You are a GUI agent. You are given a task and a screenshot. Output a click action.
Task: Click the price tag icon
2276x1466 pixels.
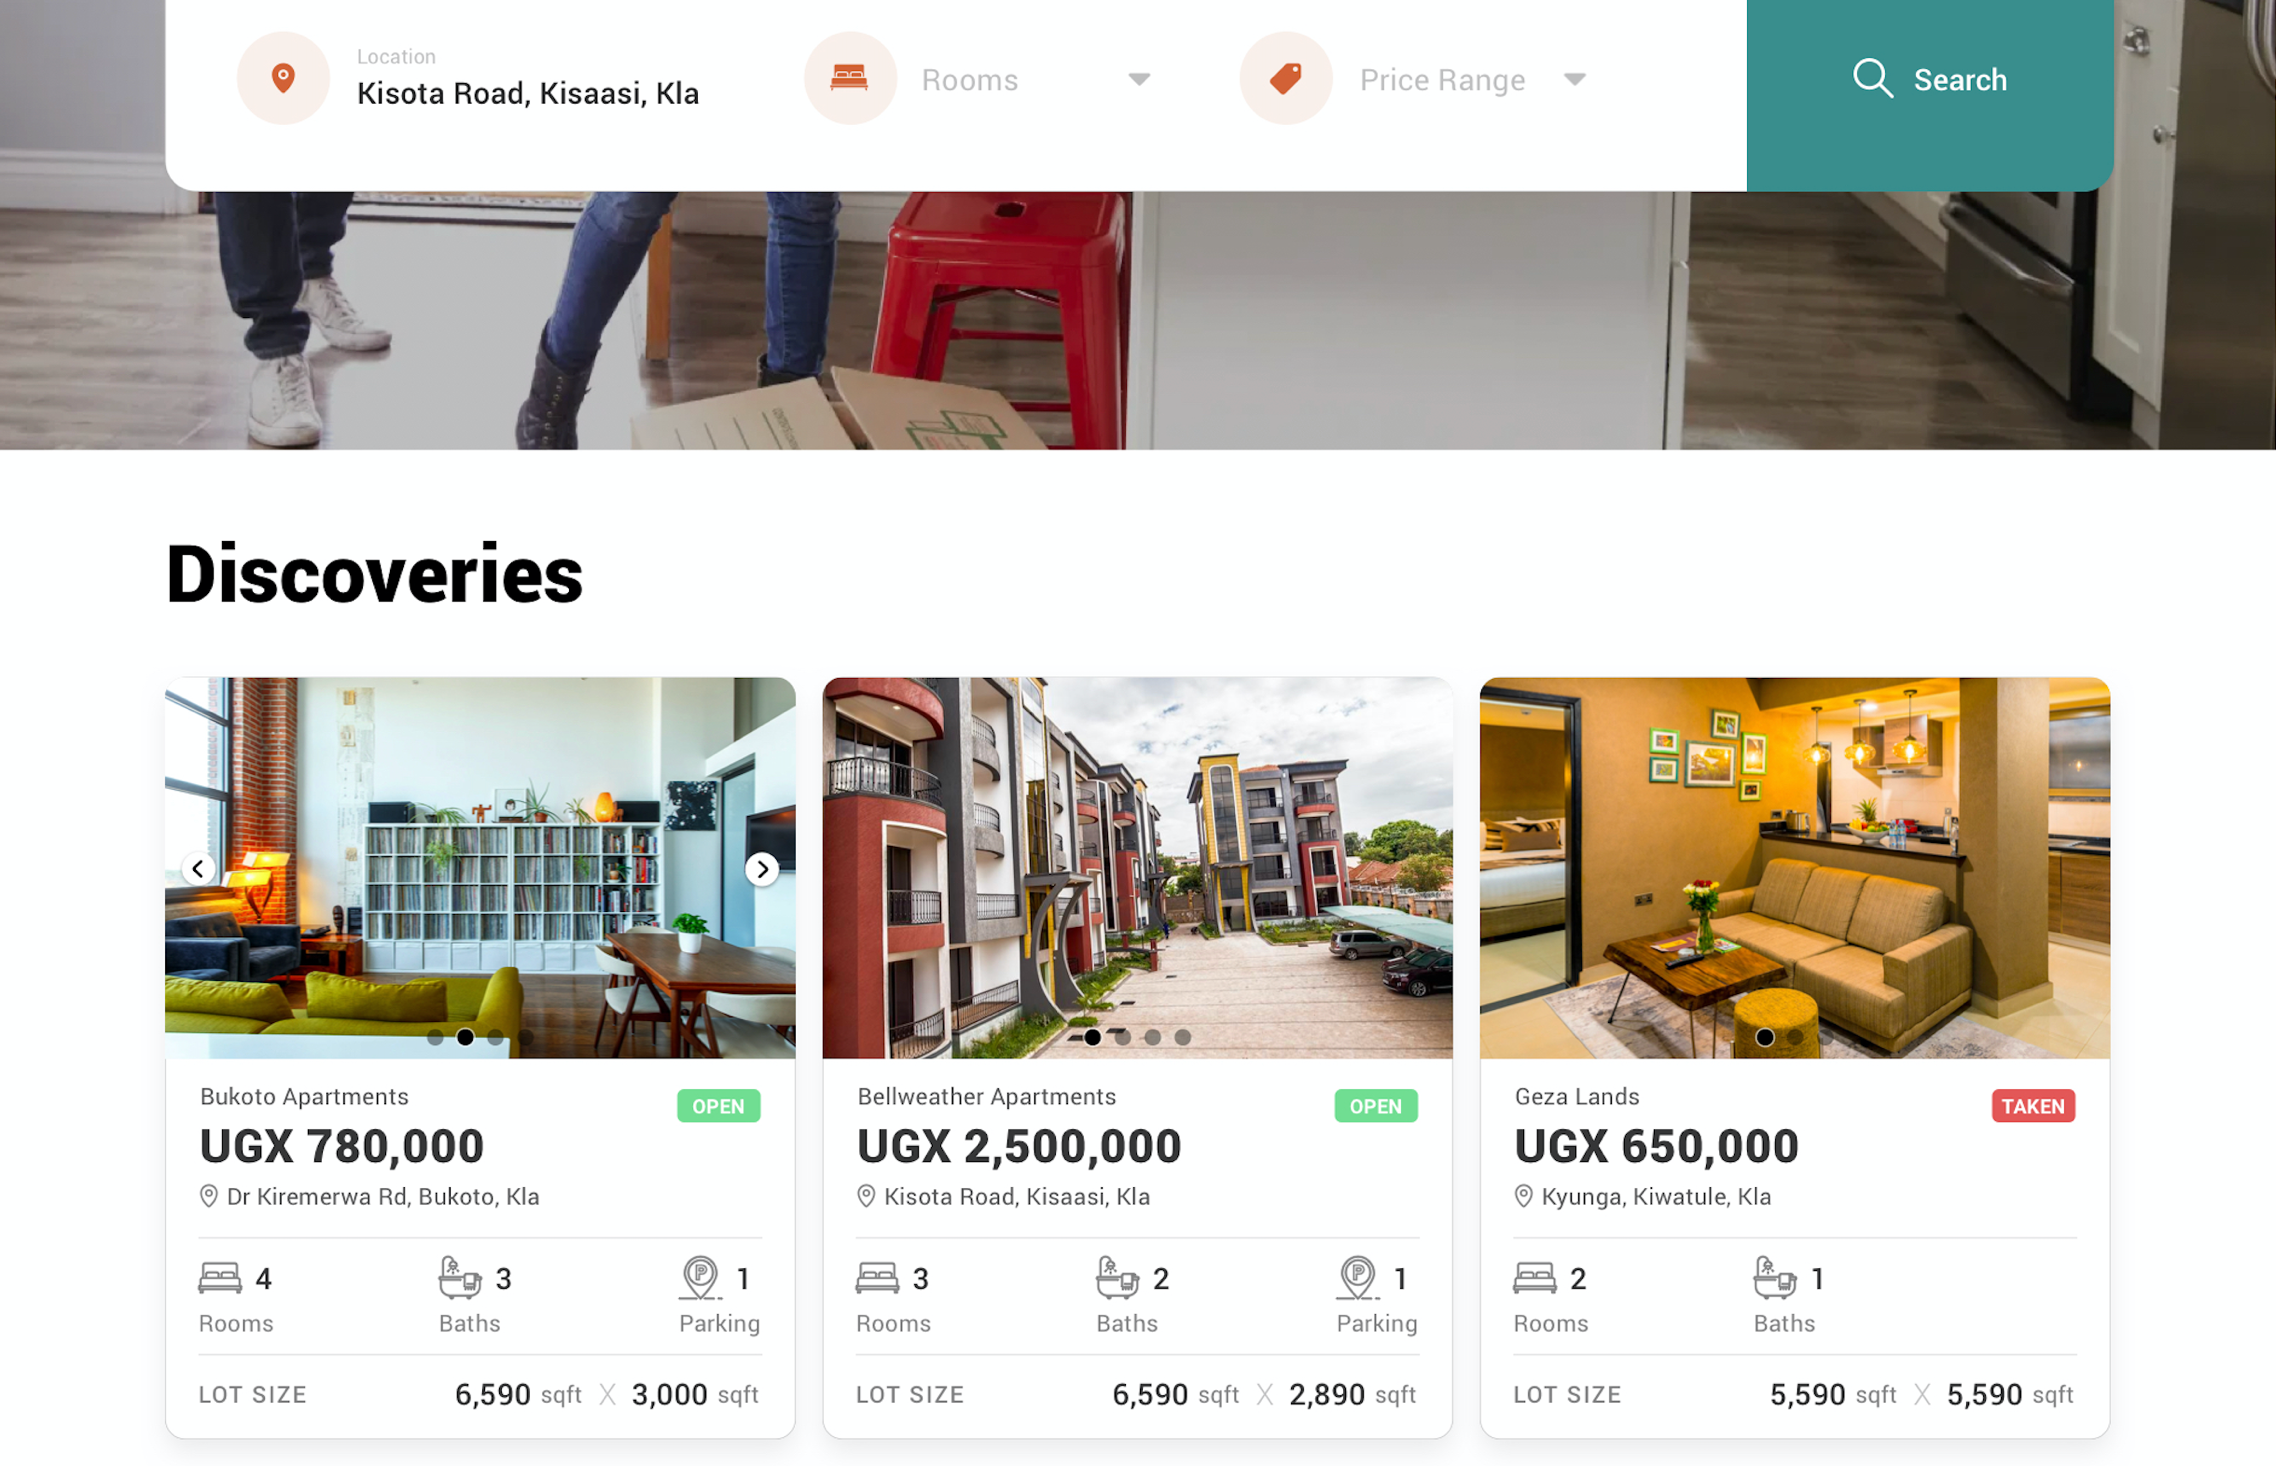tap(1286, 78)
